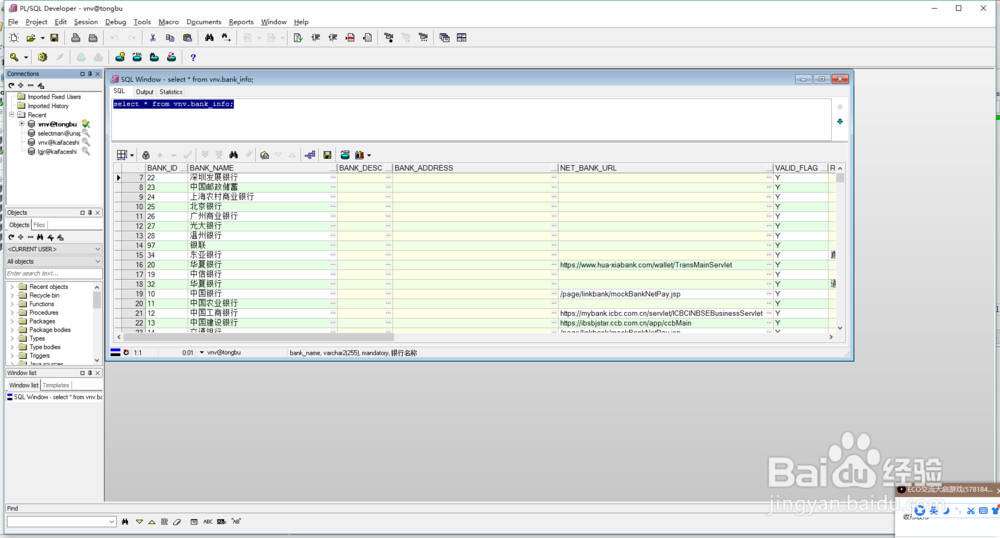The width and height of the screenshot is (1000, 538).
Task: Click the lock Edit data icon in result toolbar
Action: coord(145,155)
